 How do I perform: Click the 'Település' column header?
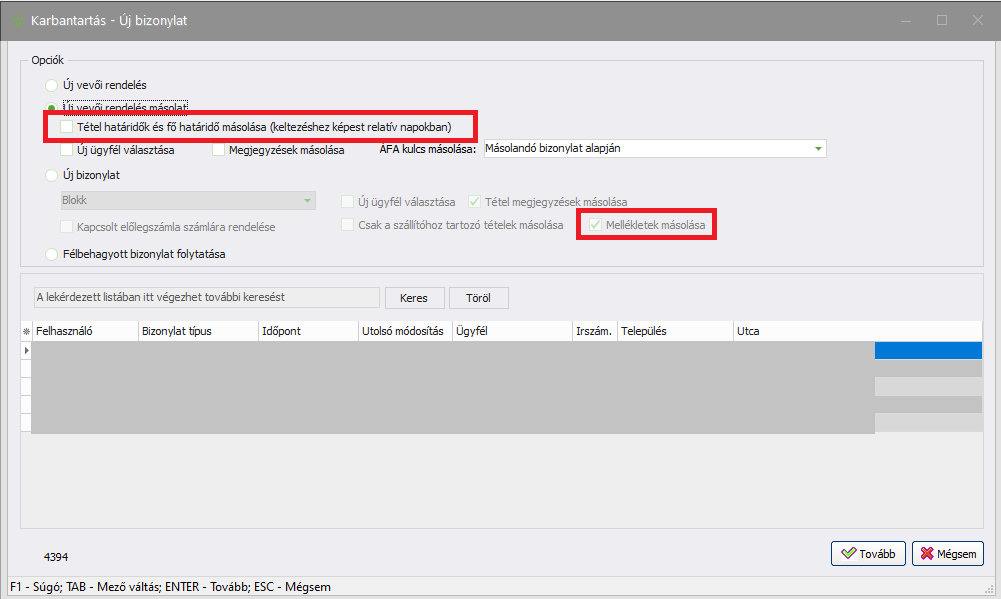click(x=674, y=331)
